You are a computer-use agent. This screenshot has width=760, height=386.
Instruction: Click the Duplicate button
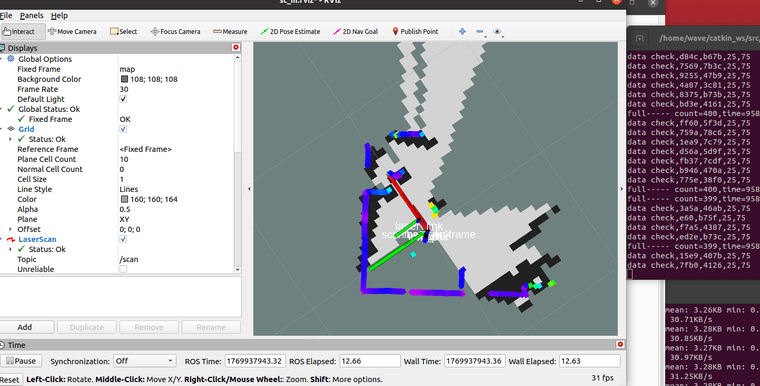point(87,327)
